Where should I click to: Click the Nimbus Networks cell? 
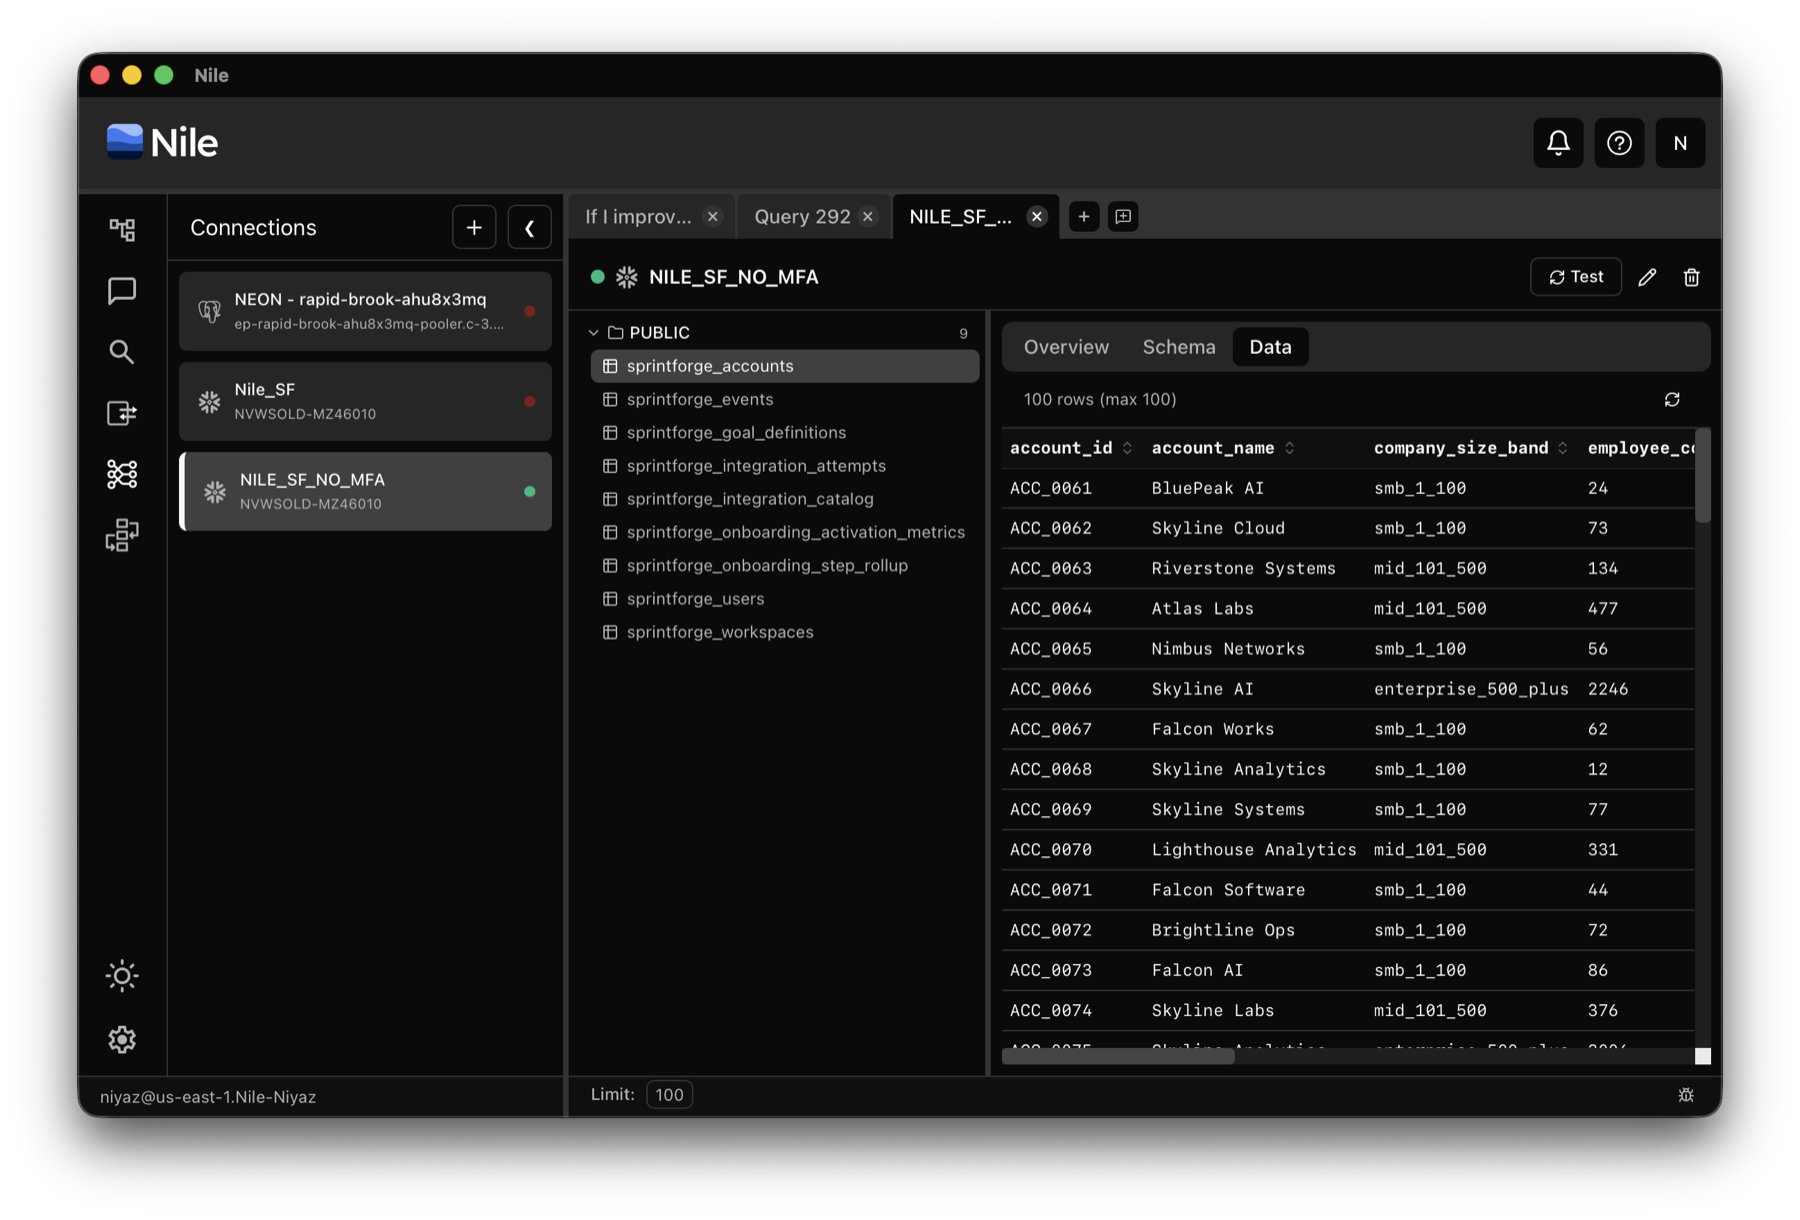(1228, 649)
